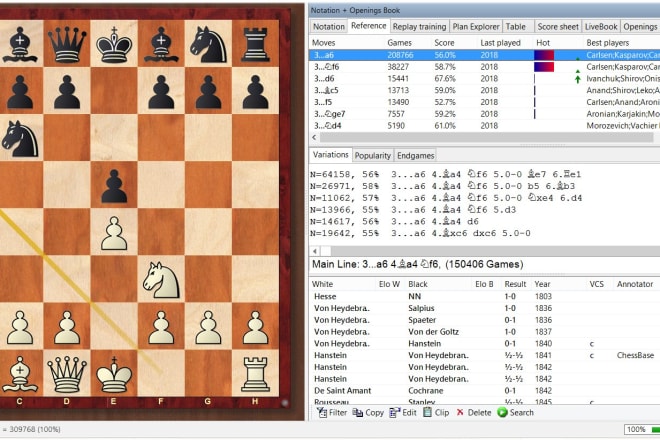Select the 3...Nd4 move row
The height and width of the screenshot is (440, 660).
[x=484, y=126]
